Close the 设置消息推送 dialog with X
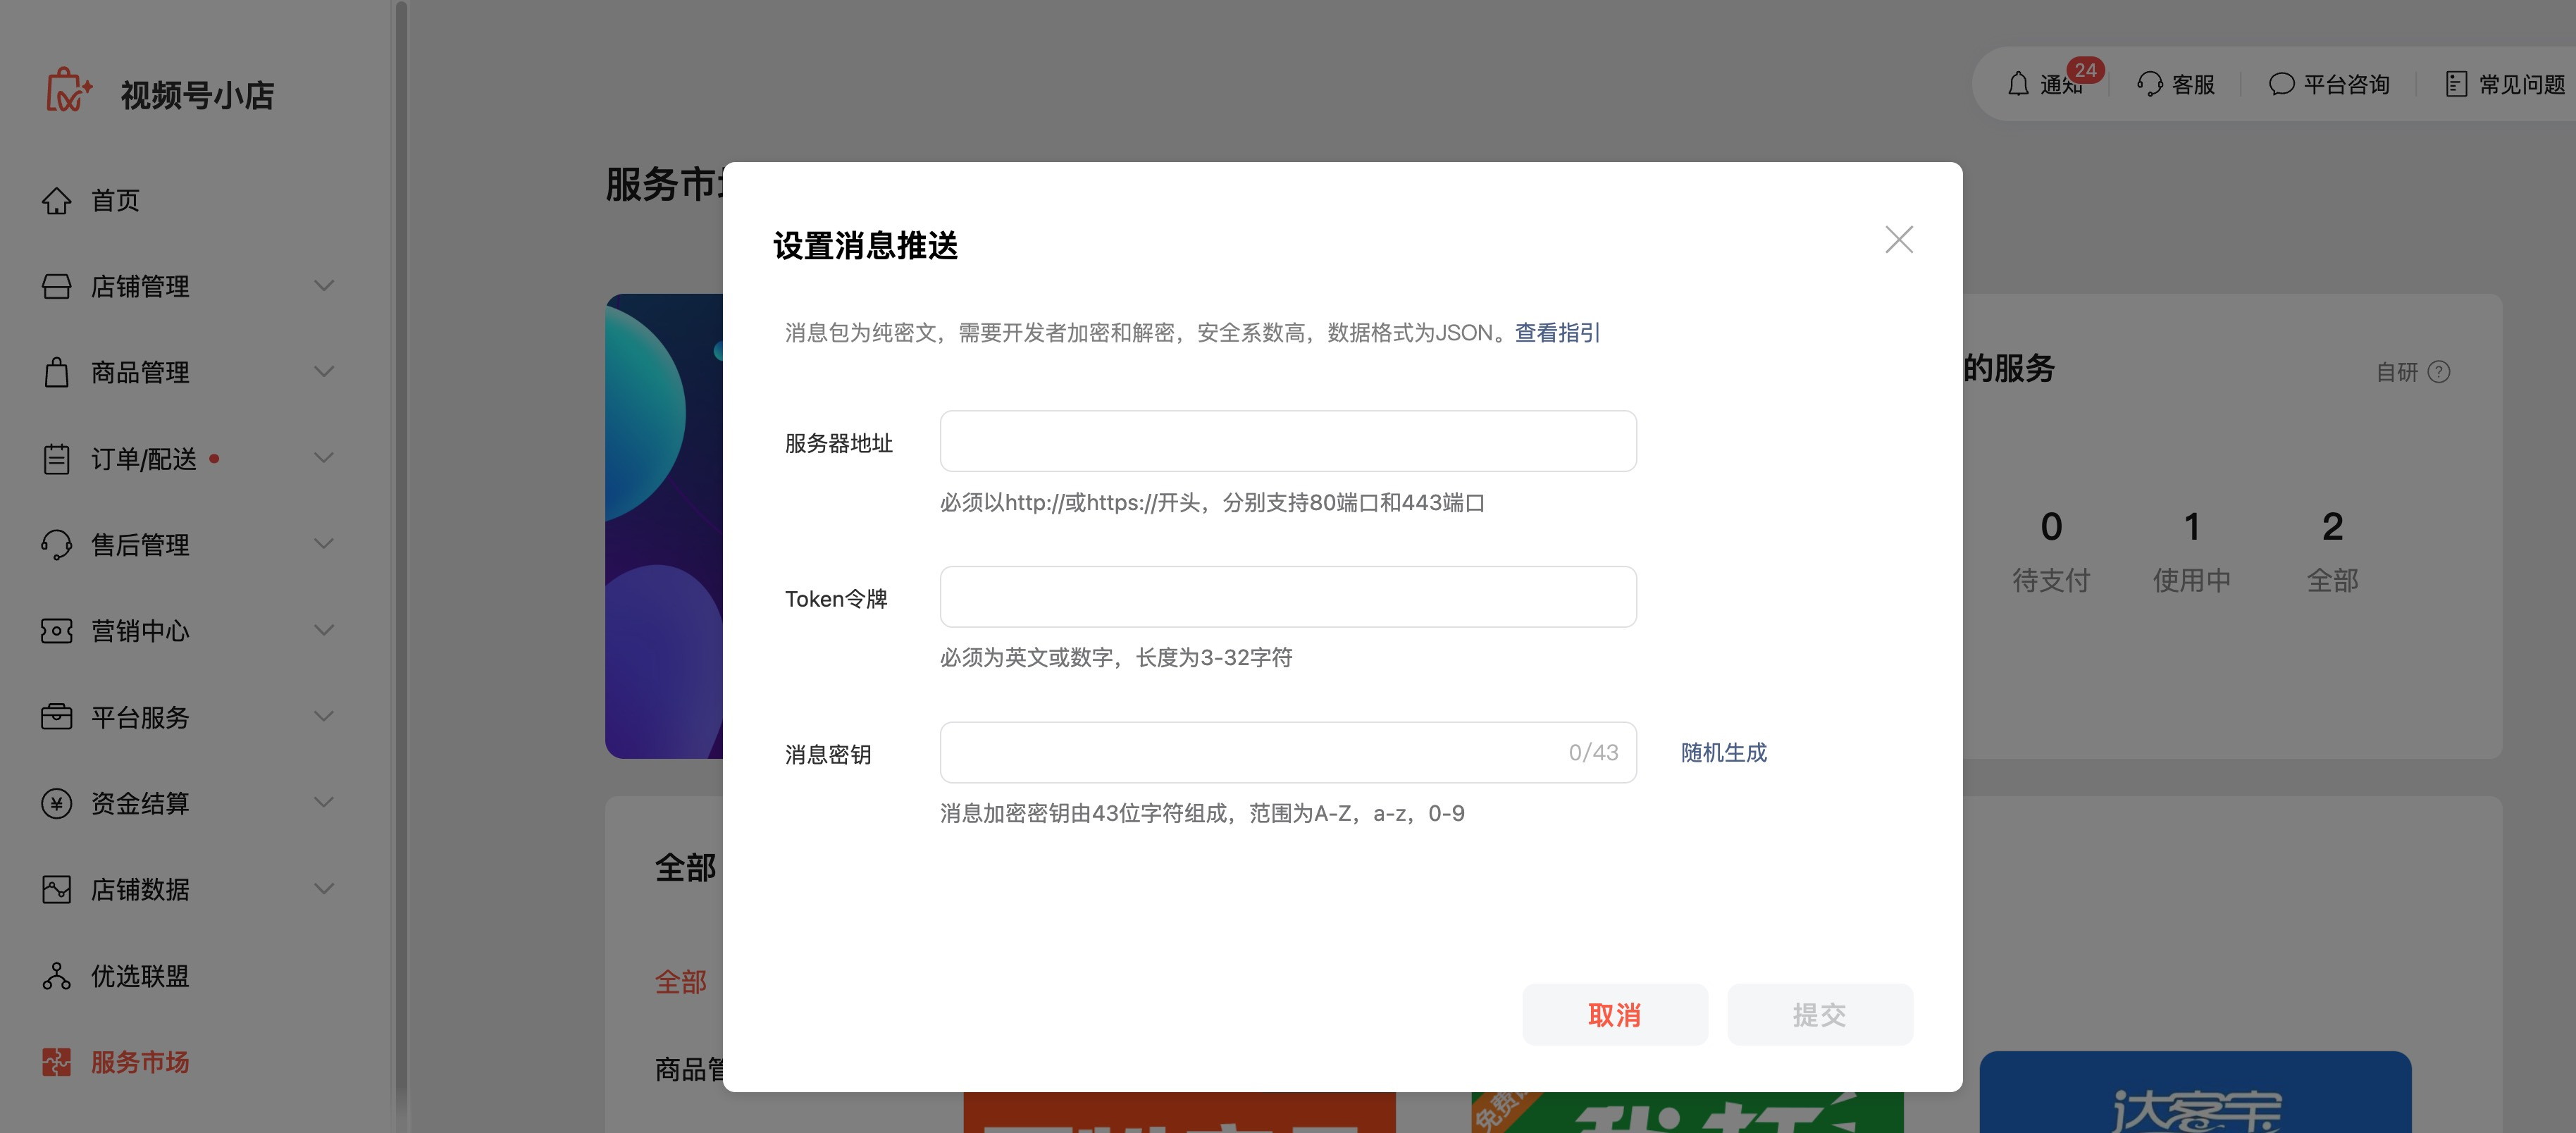2576x1133 pixels. click(x=1898, y=240)
